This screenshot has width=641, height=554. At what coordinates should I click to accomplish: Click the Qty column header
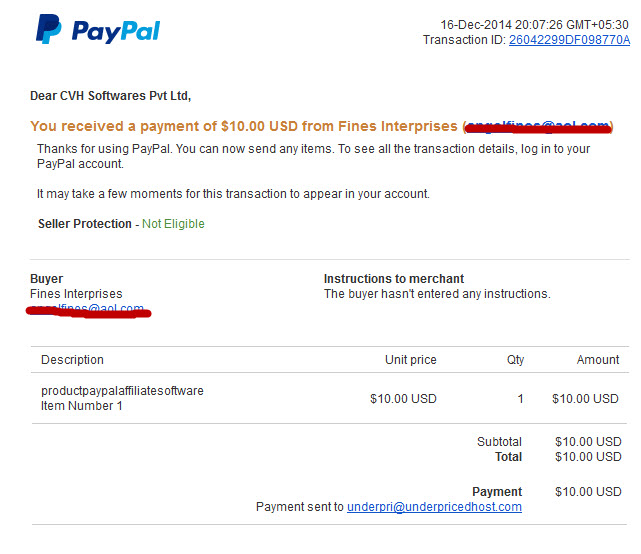[x=515, y=360]
